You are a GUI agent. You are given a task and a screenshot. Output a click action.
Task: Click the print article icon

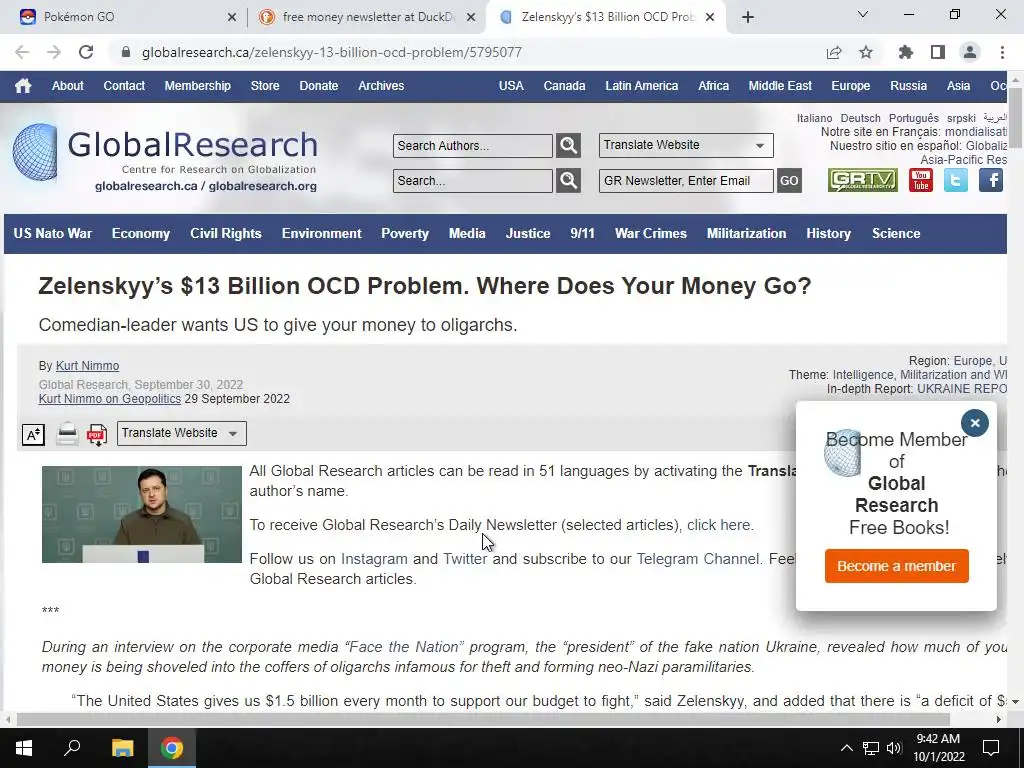[67, 434]
